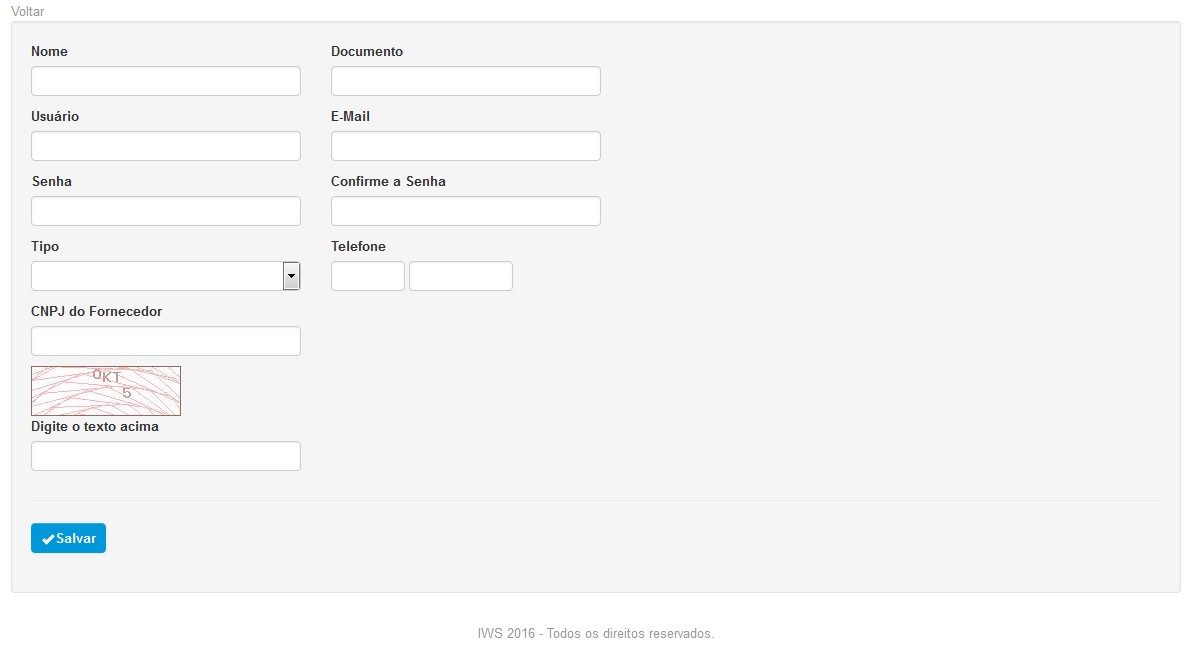Focus the Digite o texto acima field
The height and width of the screenshot is (655, 1195).
pyautogui.click(x=165, y=456)
